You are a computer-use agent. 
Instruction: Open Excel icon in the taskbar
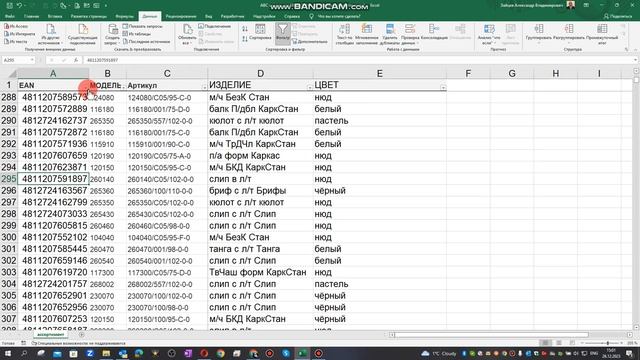(x=302, y=353)
